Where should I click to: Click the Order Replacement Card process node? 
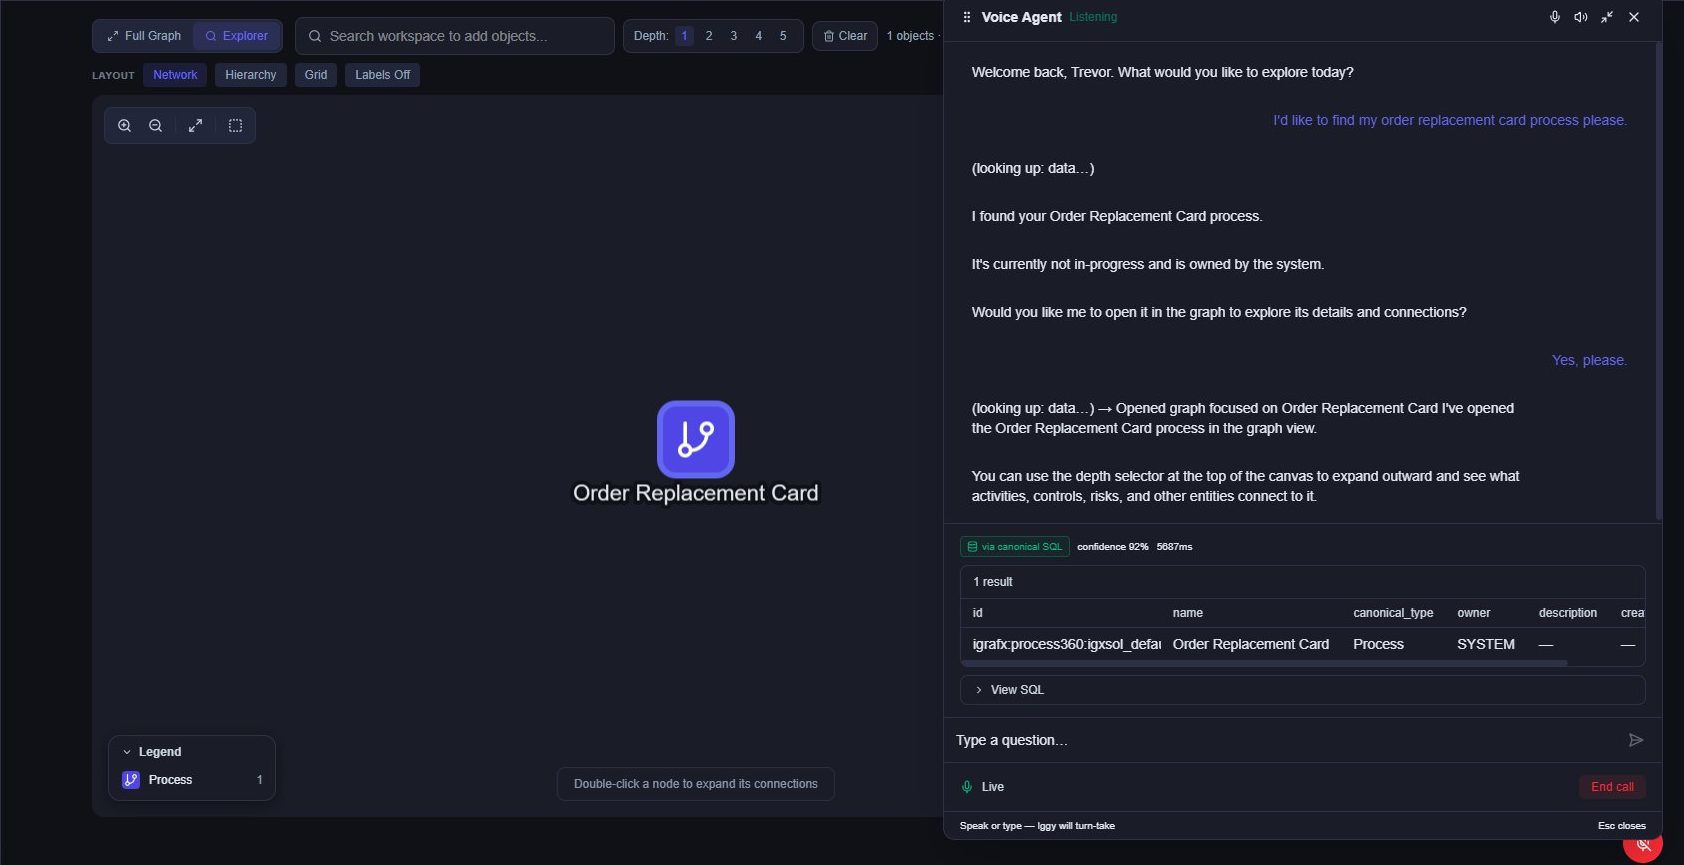pos(696,439)
